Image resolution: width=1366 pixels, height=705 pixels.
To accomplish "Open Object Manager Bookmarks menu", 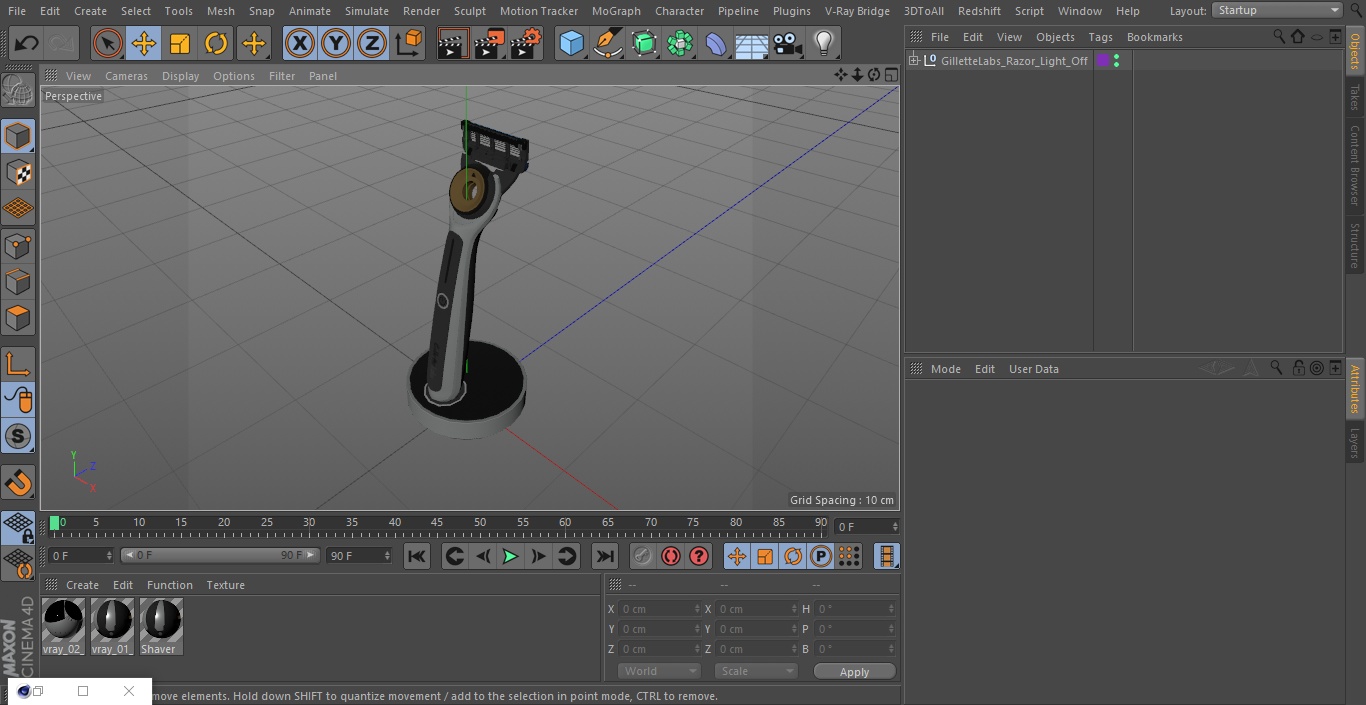I will 1154,37.
